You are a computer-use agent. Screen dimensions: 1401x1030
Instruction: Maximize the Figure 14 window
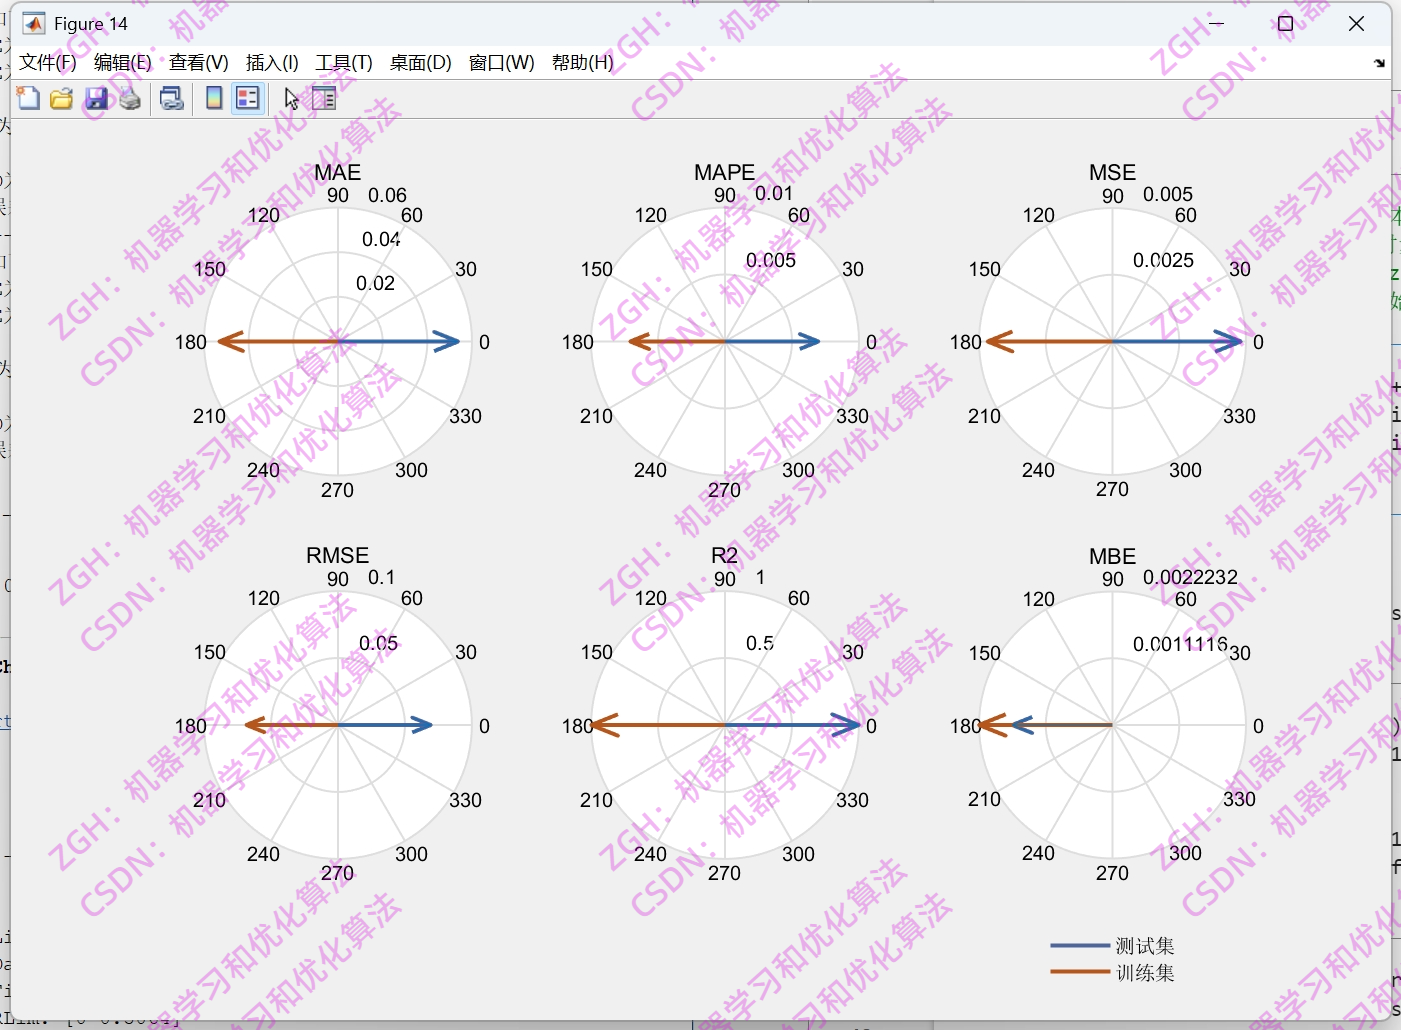[x=1286, y=23]
